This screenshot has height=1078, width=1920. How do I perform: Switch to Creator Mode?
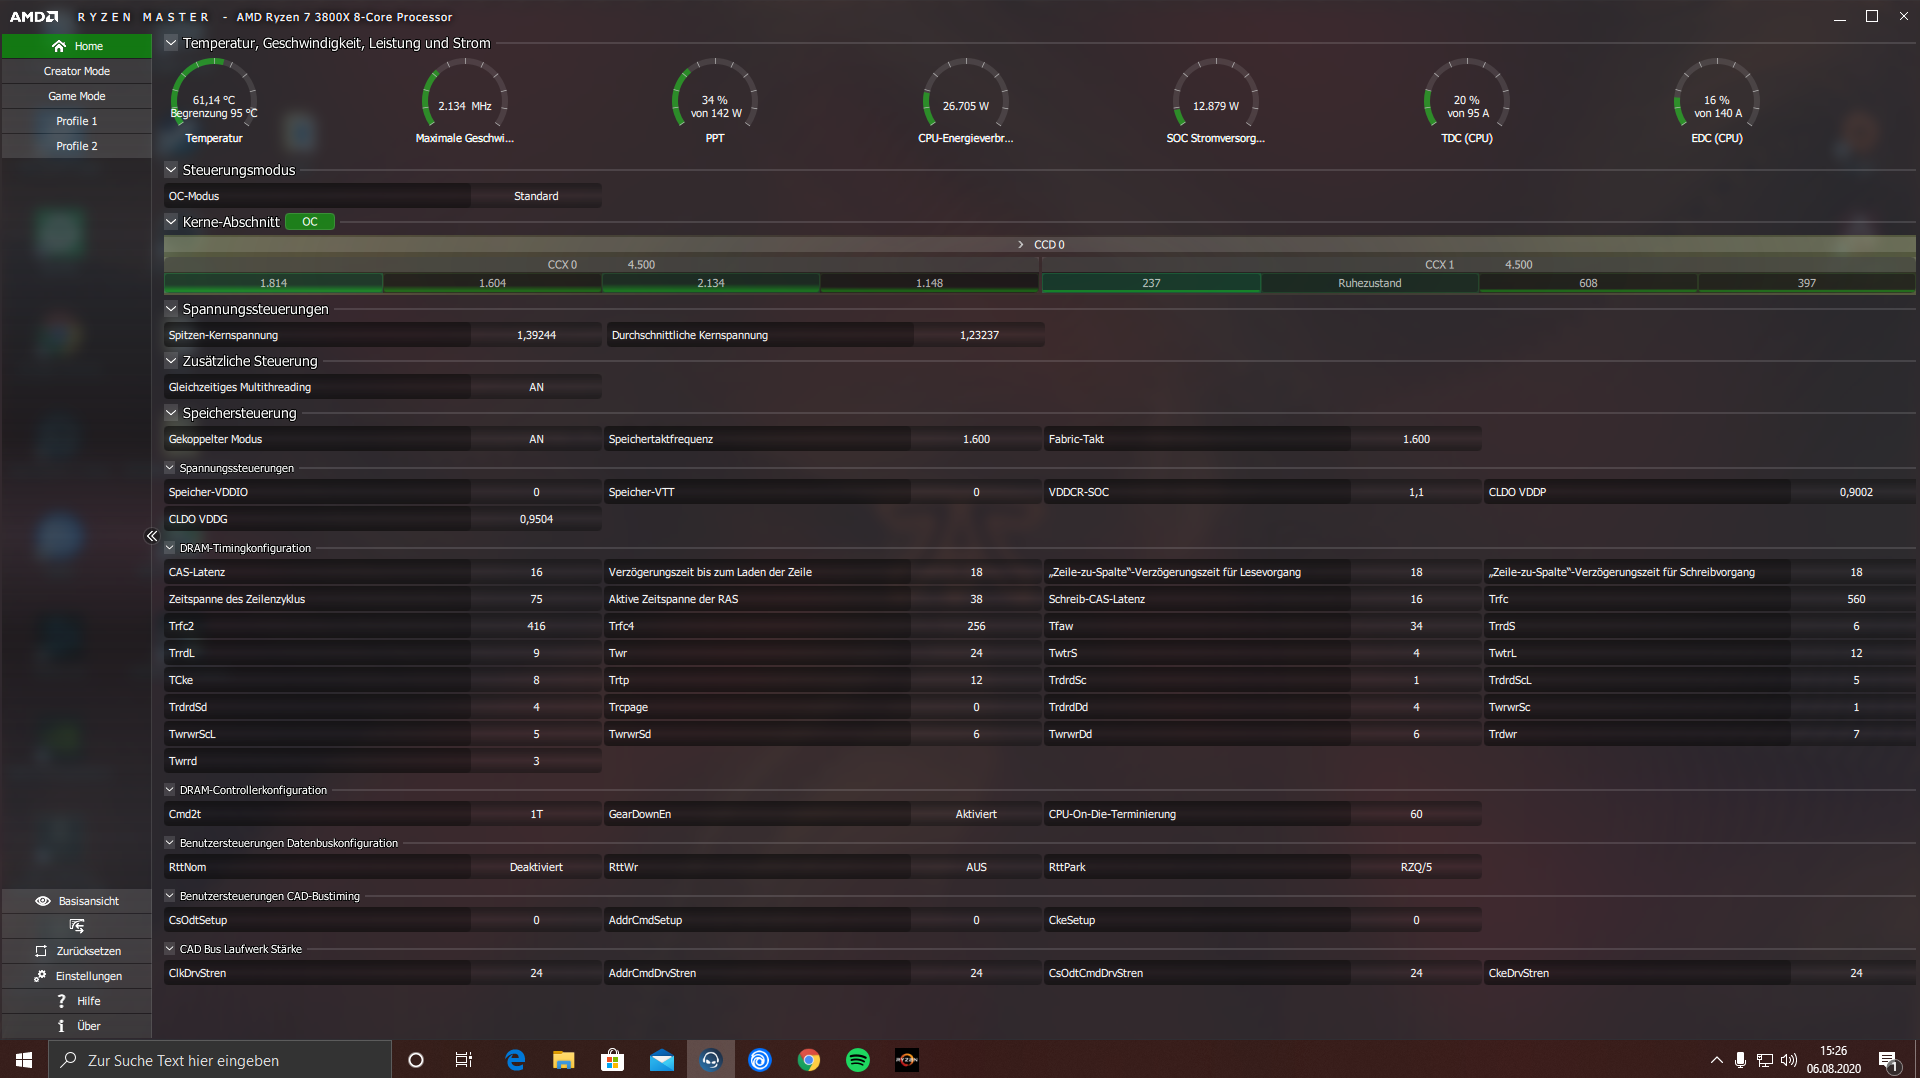[x=77, y=71]
